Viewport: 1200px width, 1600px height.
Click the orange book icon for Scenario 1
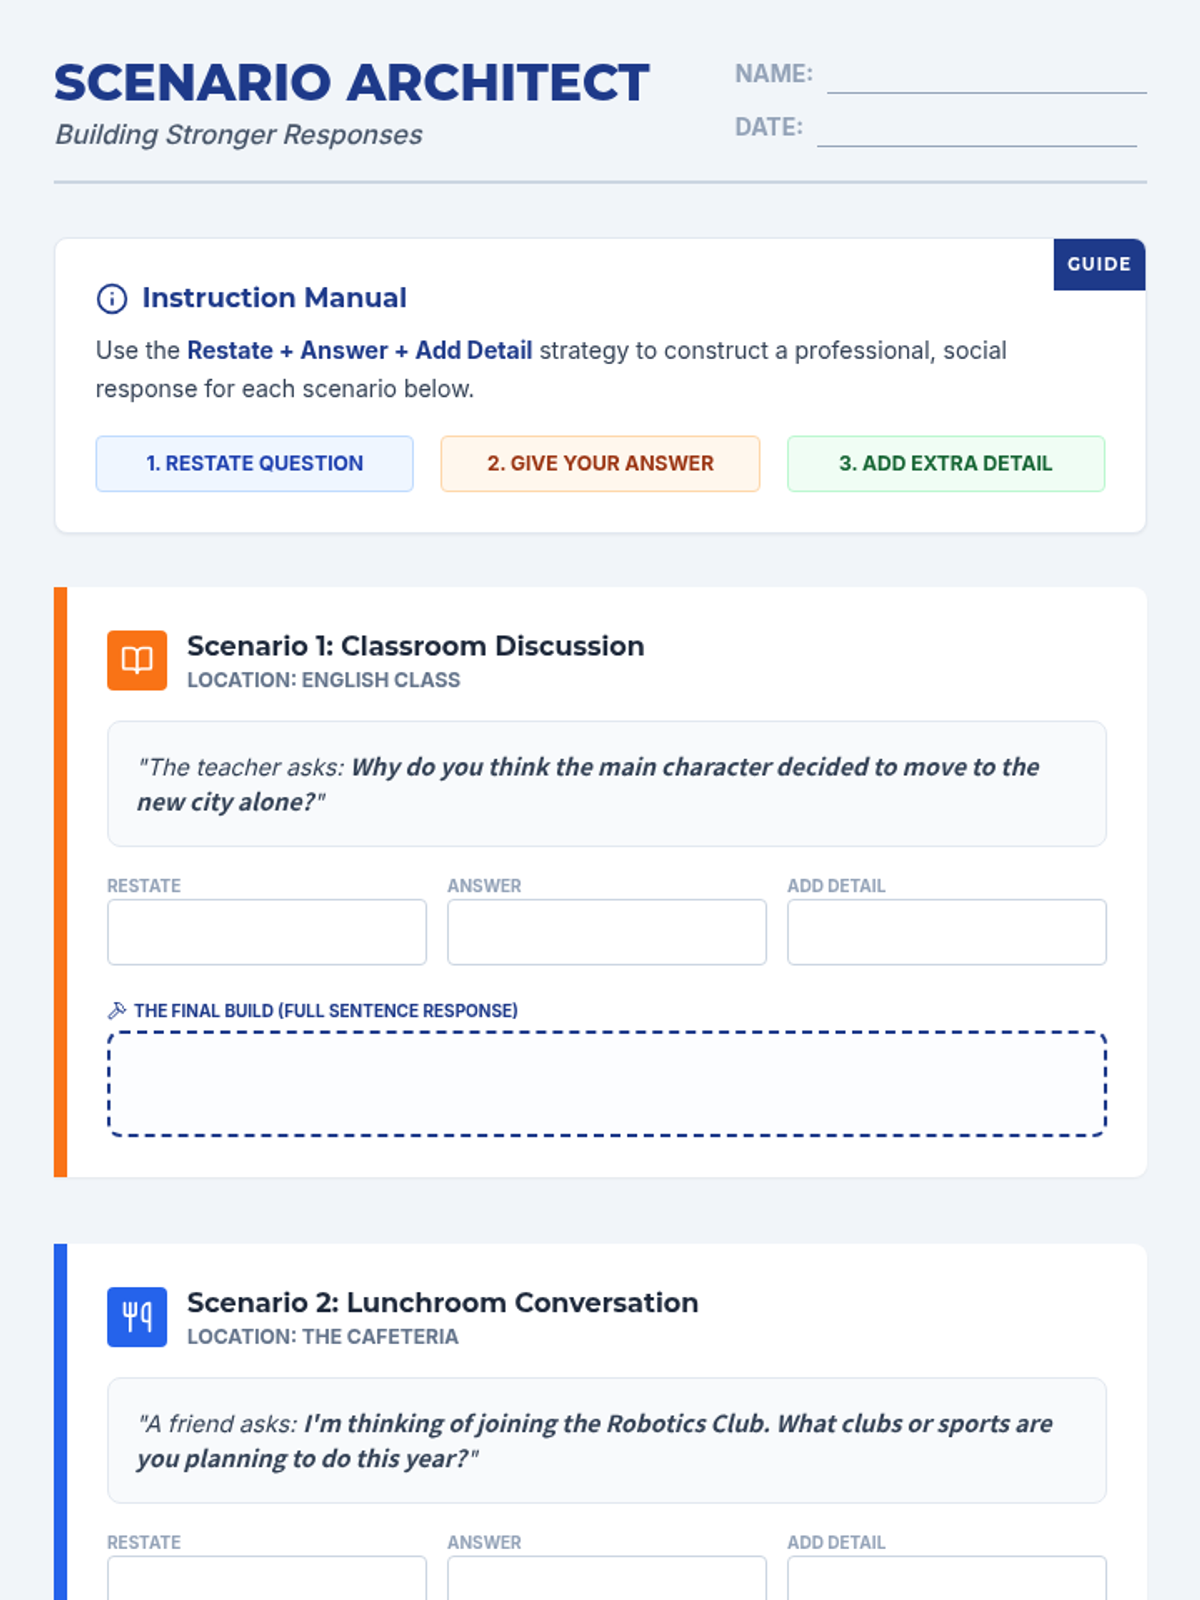coord(137,660)
